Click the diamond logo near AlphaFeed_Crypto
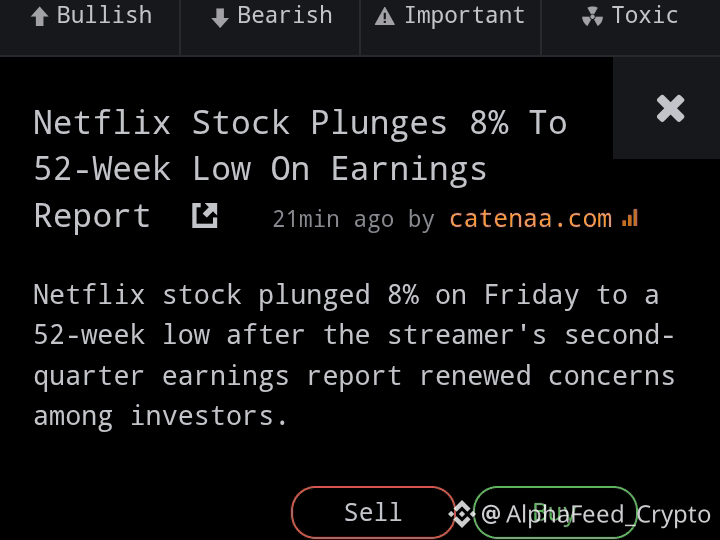This screenshot has width=720, height=540. click(462, 513)
